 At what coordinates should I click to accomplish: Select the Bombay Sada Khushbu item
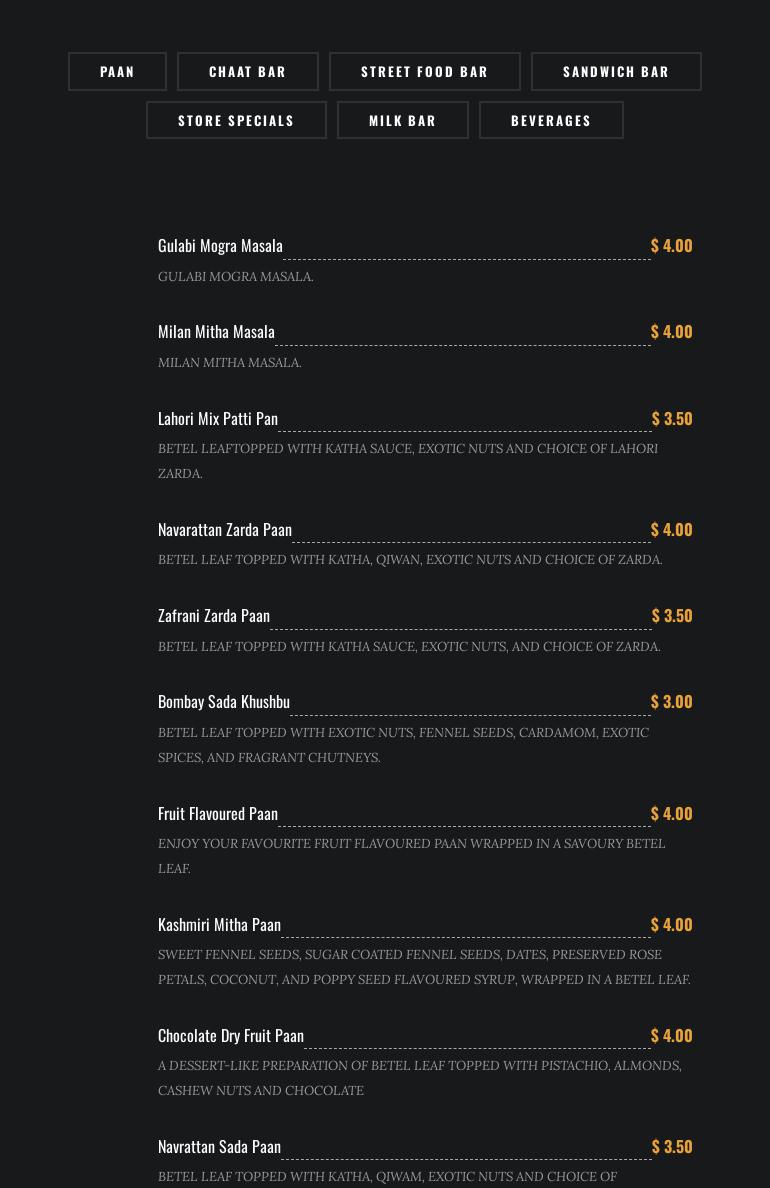(224, 702)
